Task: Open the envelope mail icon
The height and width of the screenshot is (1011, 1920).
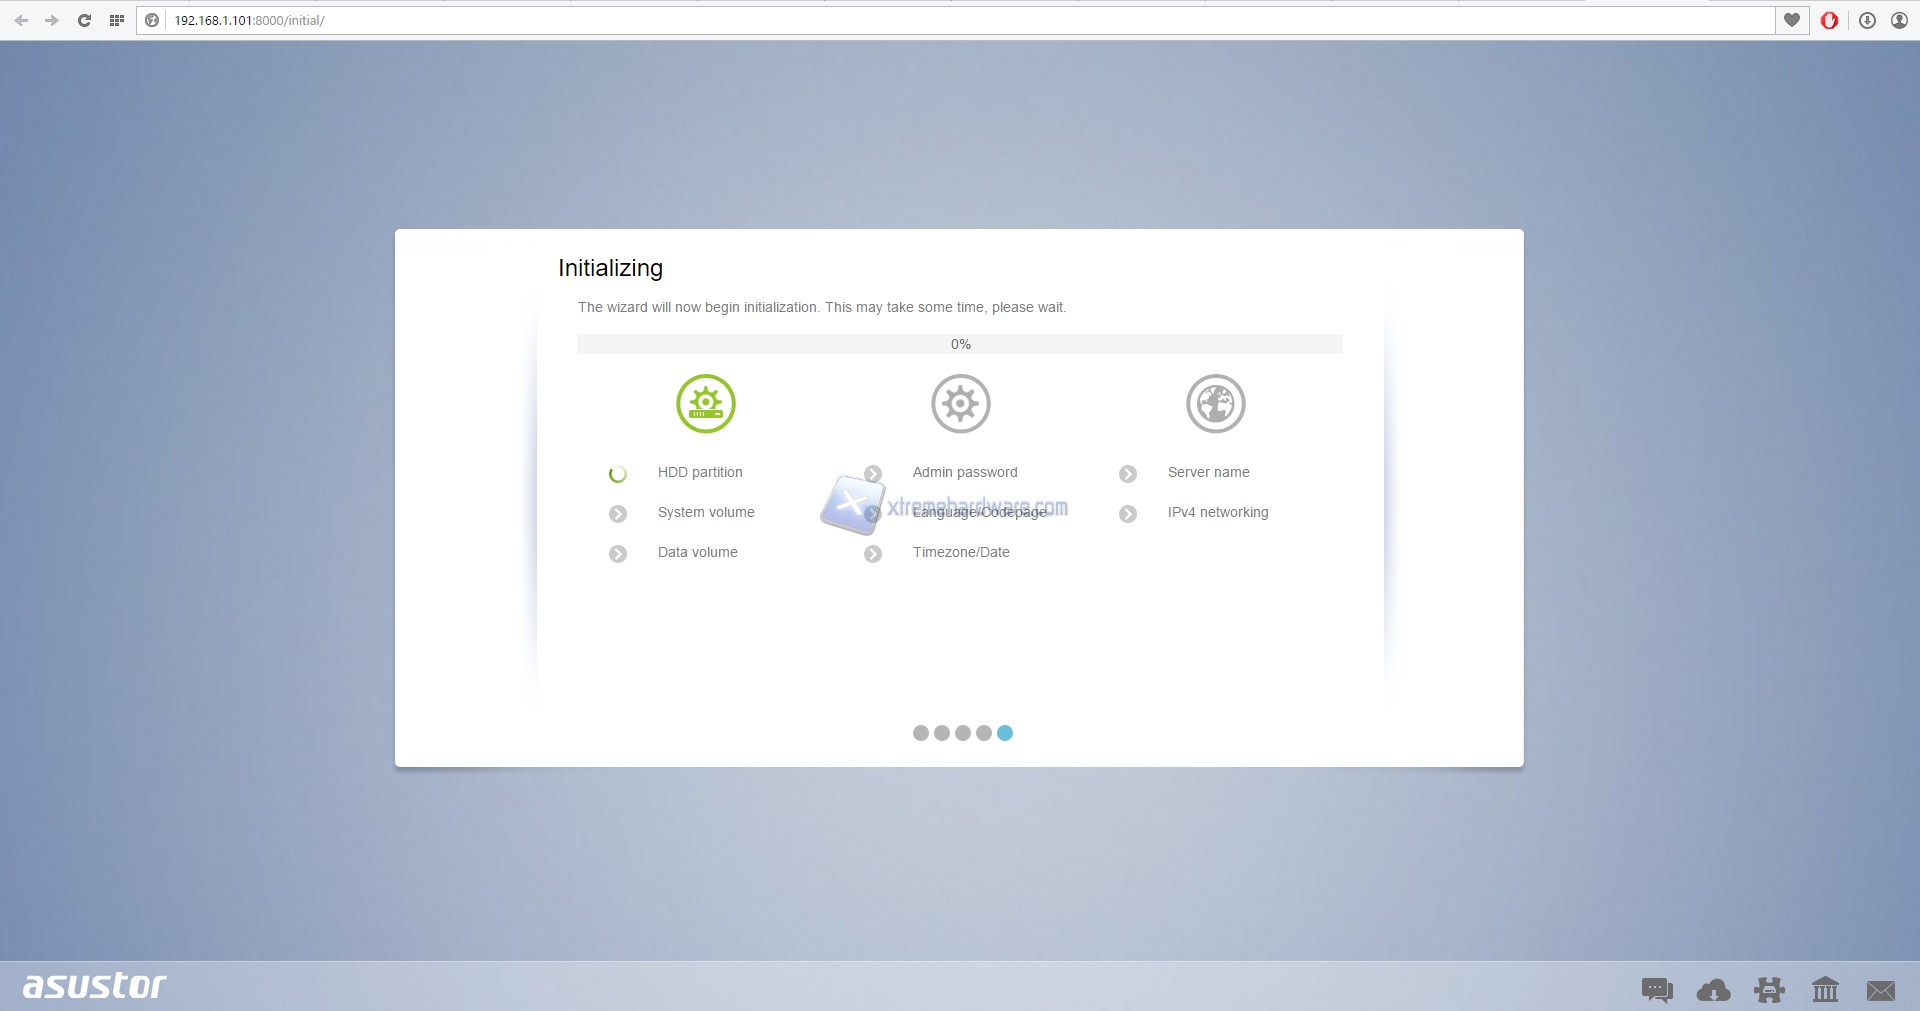Action: click(x=1881, y=990)
